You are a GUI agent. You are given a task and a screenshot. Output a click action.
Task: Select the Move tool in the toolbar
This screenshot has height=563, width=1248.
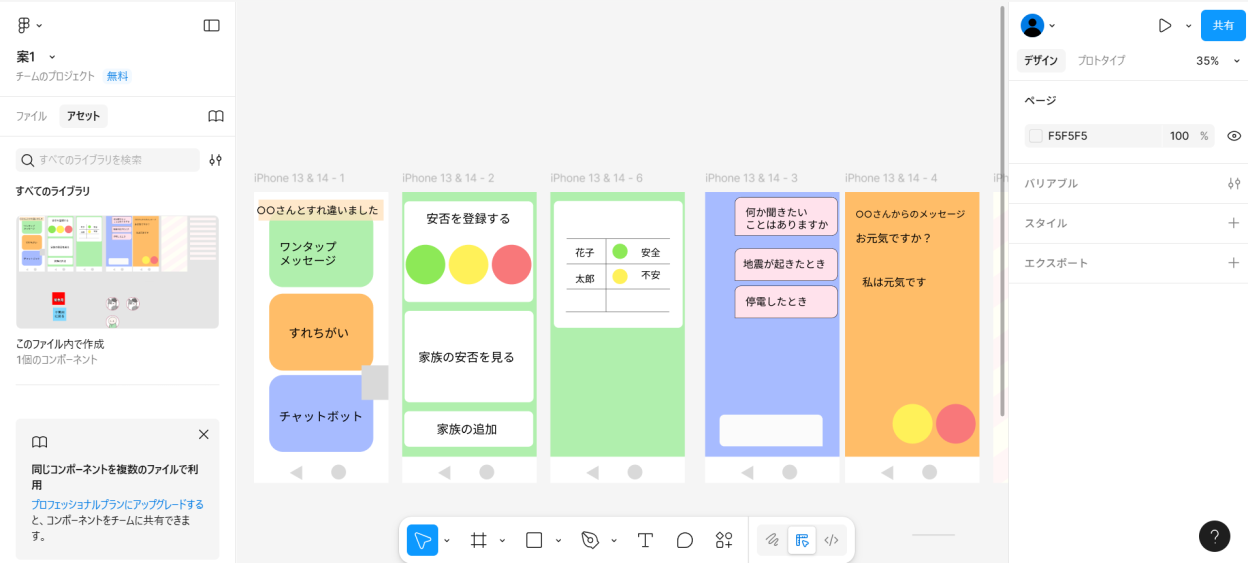(x=422, y=540)
